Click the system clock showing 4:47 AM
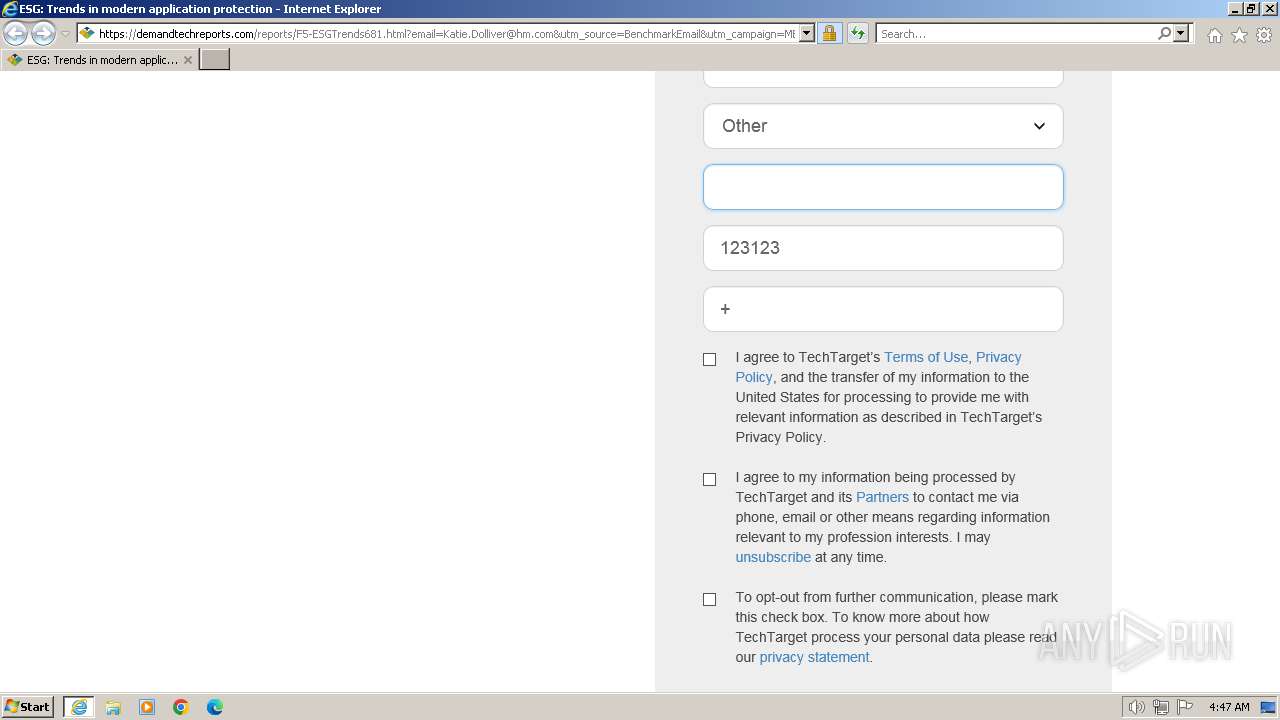Screen dimensions: 1280x720 coord(1229,707)
